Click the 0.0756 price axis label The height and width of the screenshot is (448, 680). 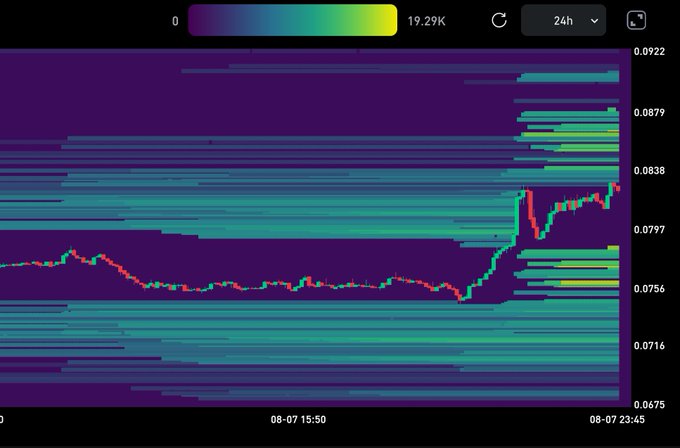649,289
